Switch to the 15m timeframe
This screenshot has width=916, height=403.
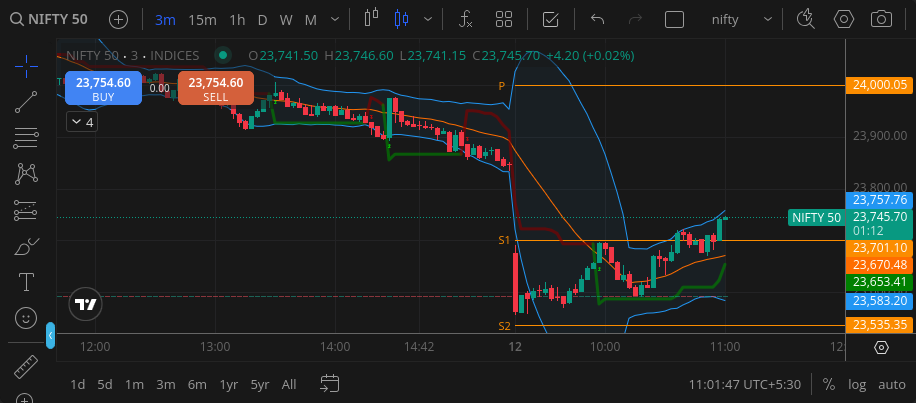pyautogui.click(x=202, y=19)
